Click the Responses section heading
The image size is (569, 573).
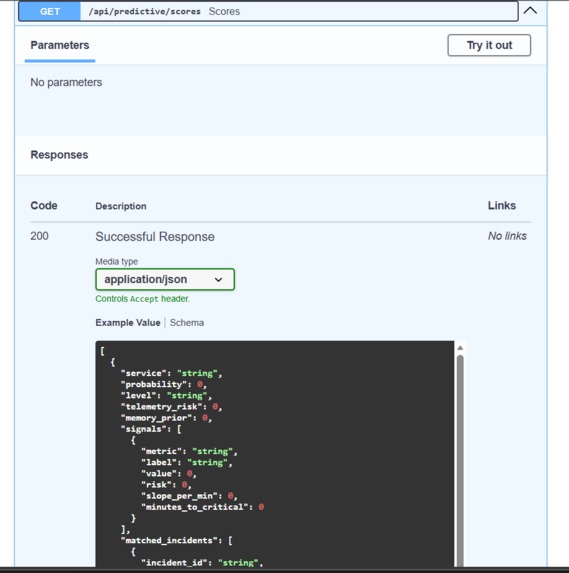(59, 155)
